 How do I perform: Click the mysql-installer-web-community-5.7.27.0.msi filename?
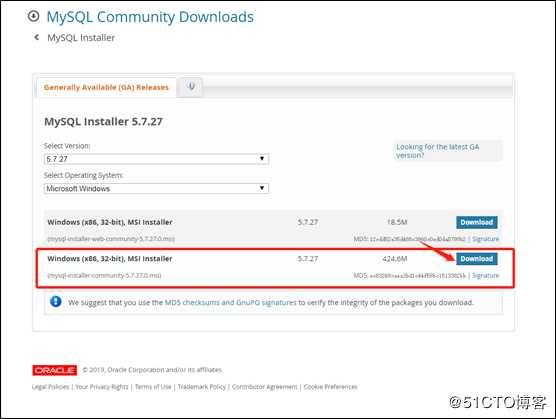[111, 239]
